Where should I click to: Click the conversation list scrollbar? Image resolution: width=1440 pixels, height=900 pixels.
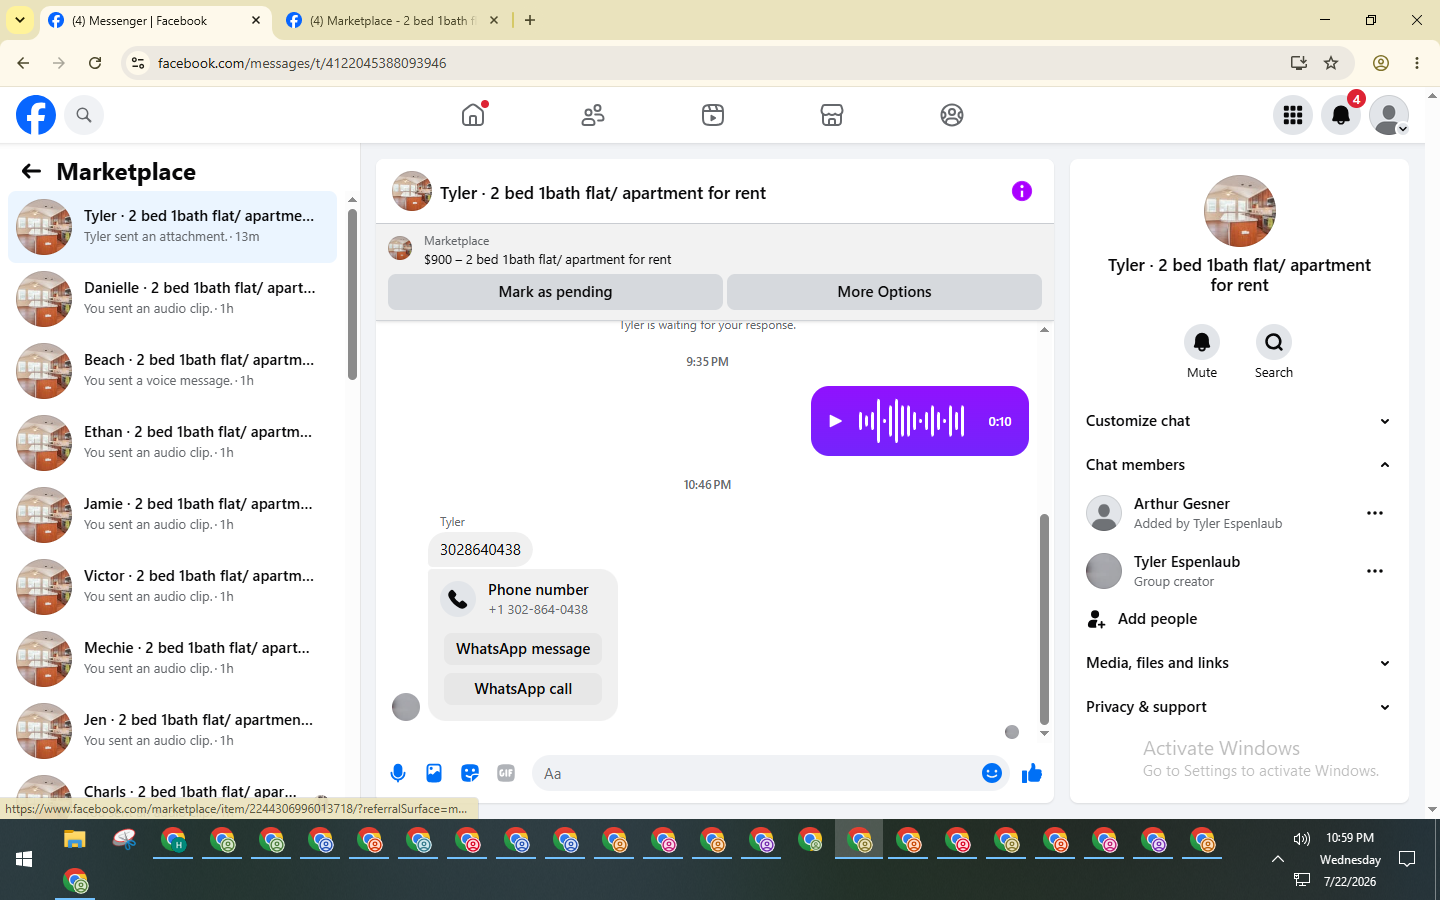coord(352,294)
